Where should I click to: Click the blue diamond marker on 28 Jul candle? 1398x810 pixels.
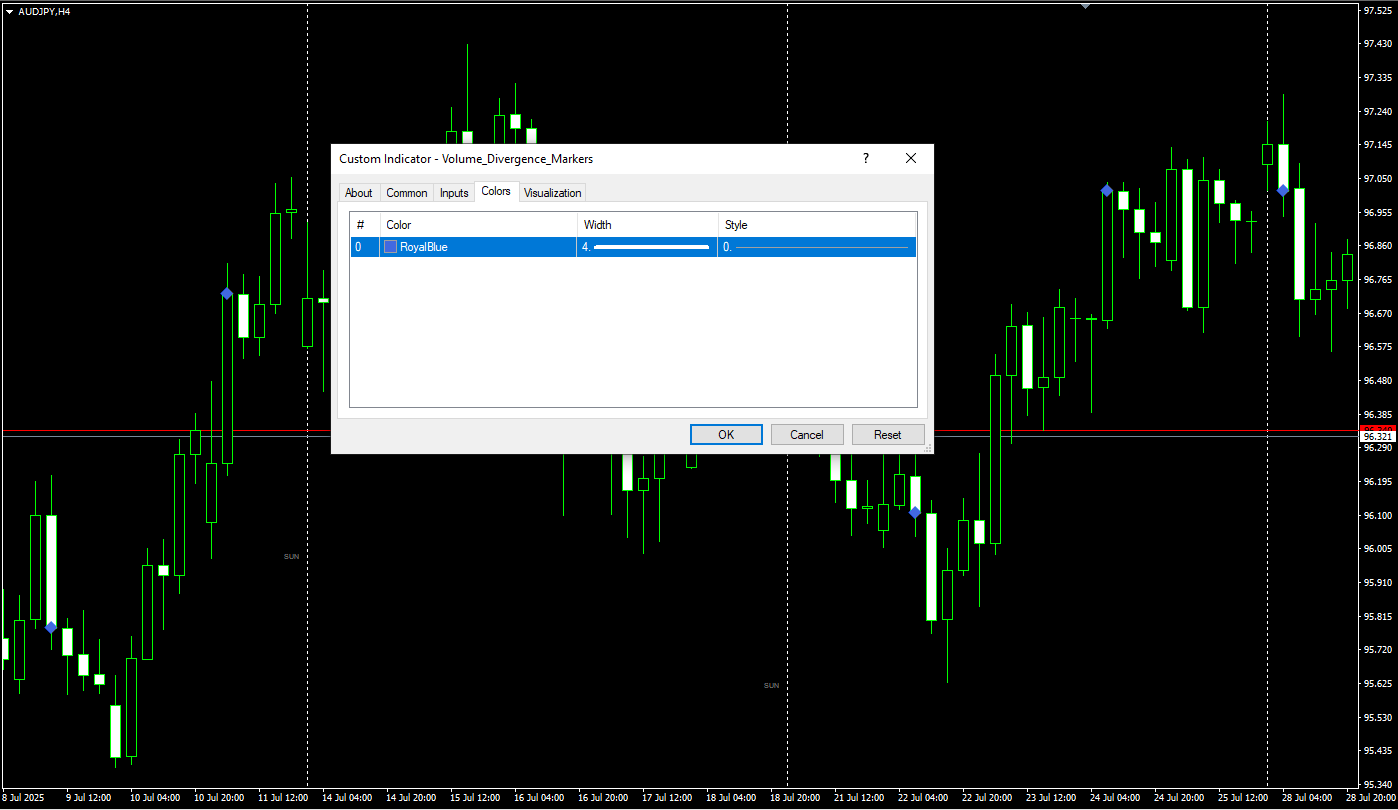pos(1283,190)
